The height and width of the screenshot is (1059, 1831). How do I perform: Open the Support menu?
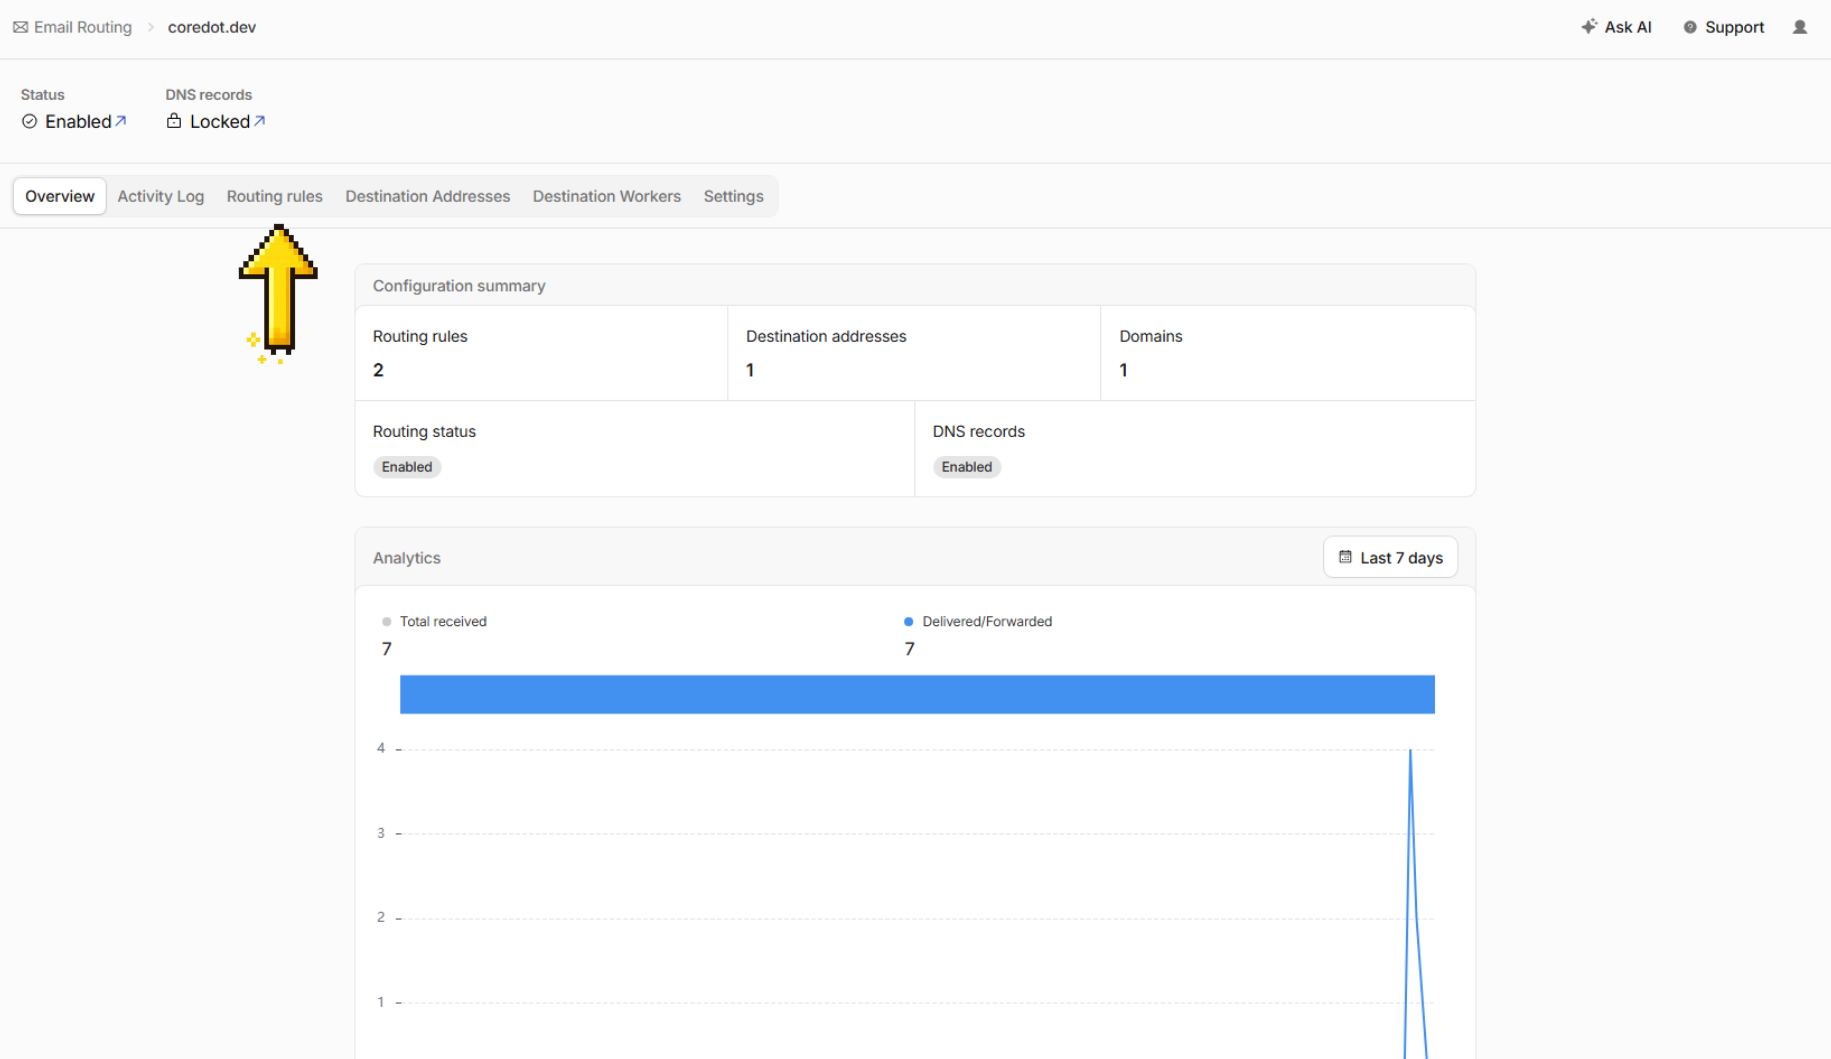(x=1724, y=27)
